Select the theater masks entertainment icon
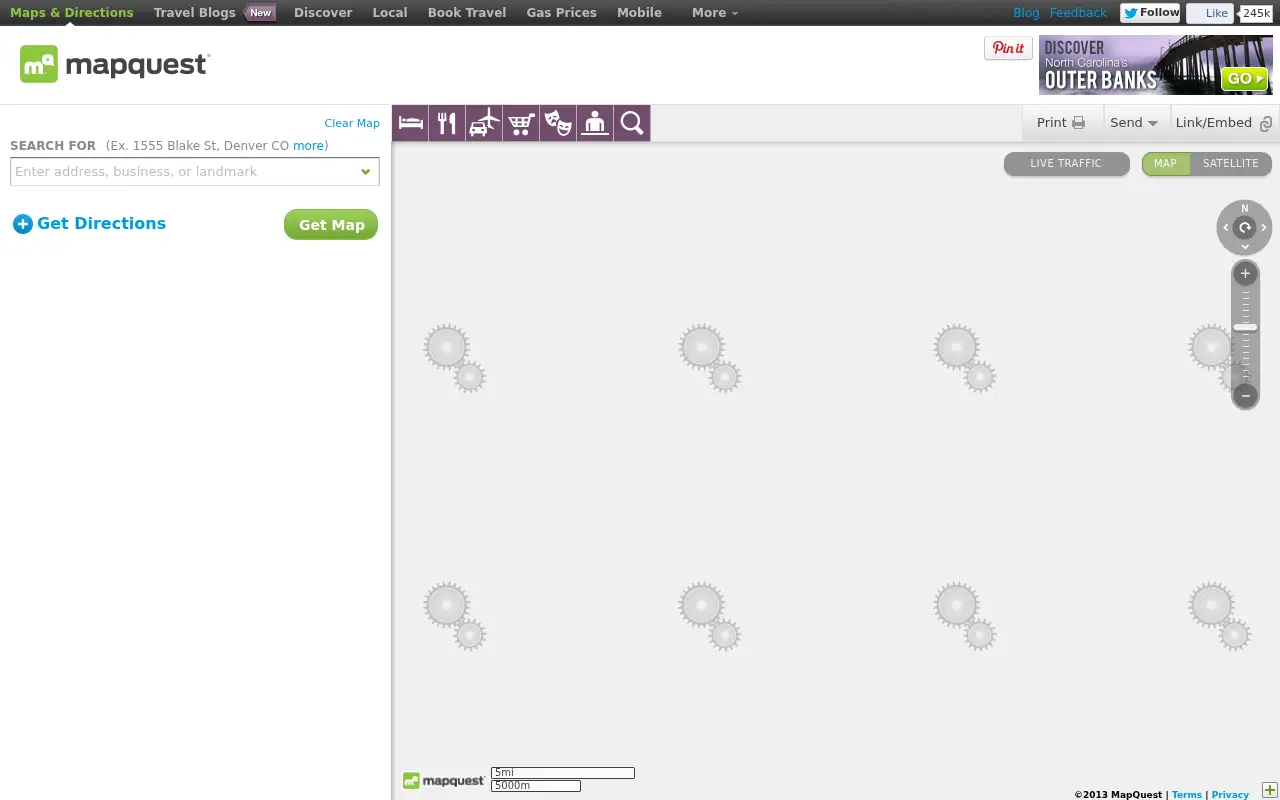1280x800 pixels. pos(558,123)
